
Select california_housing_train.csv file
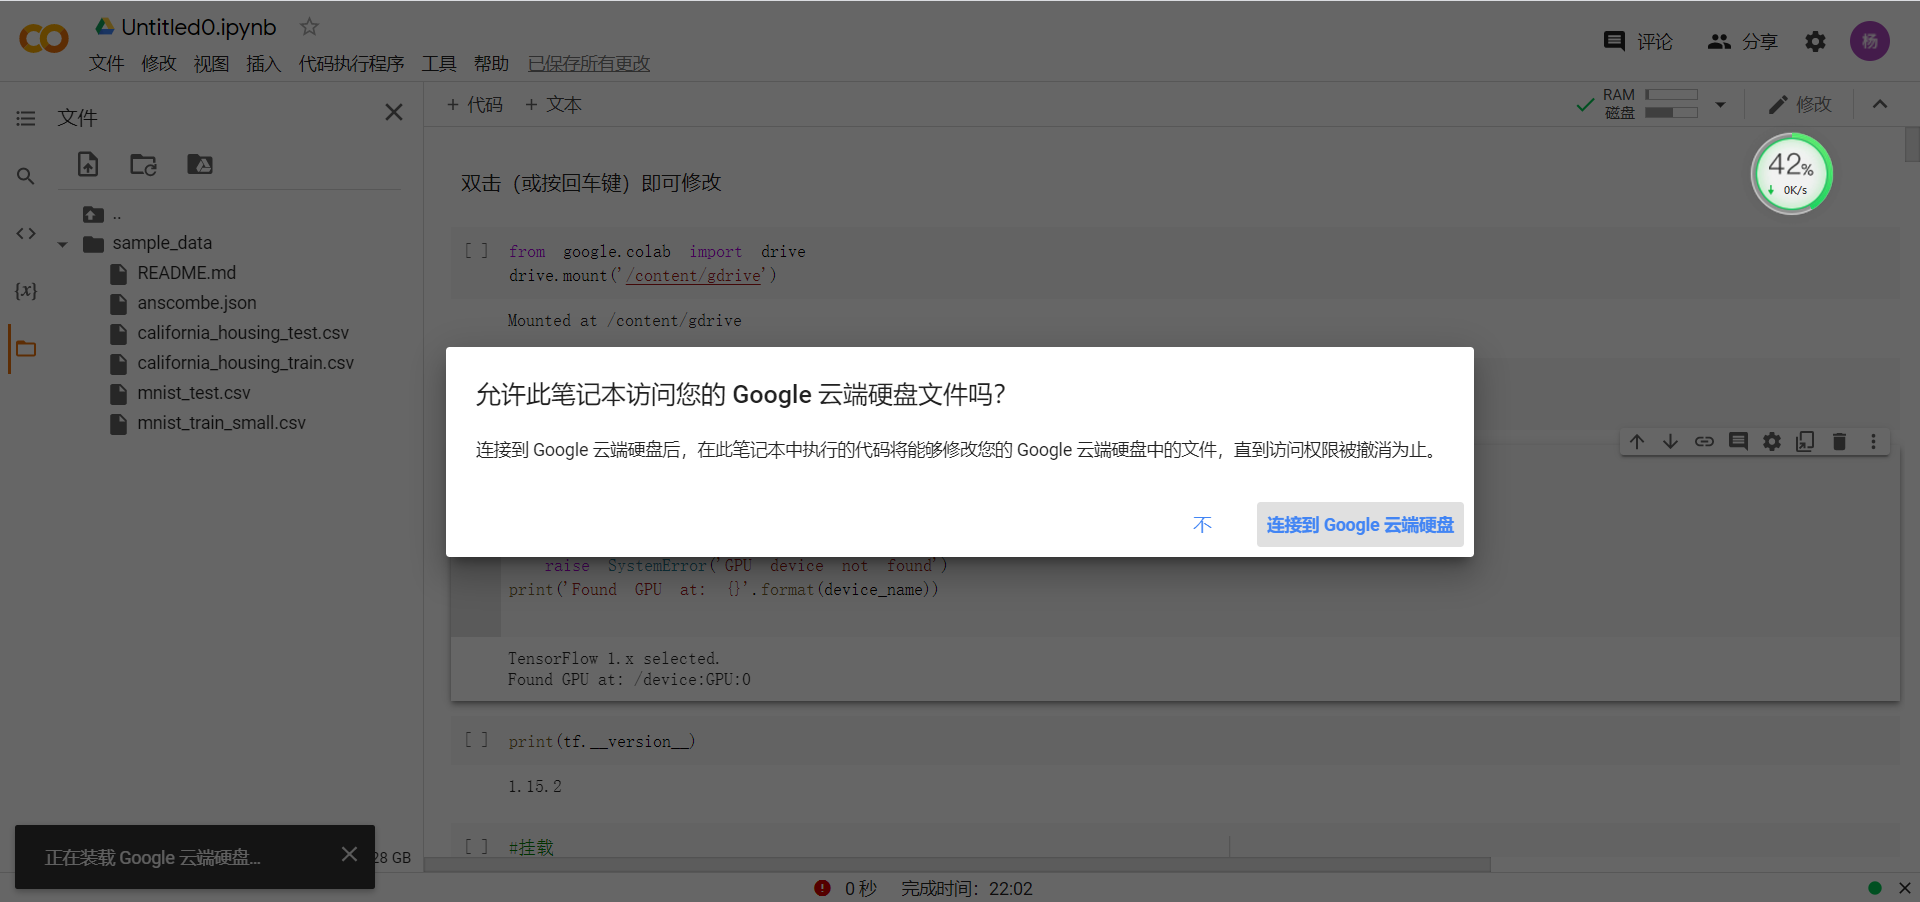pyautogui.click(x=246, y=363)
